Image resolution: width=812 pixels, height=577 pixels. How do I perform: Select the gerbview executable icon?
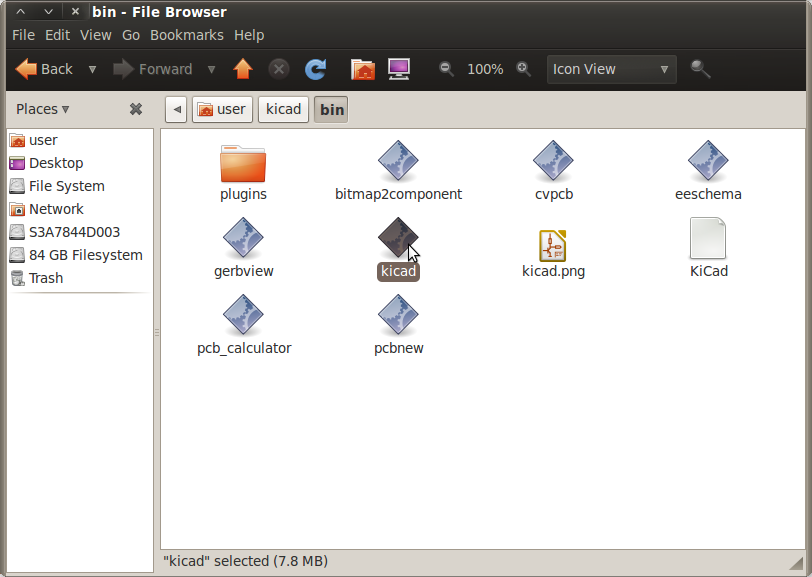tap(243, 238)
